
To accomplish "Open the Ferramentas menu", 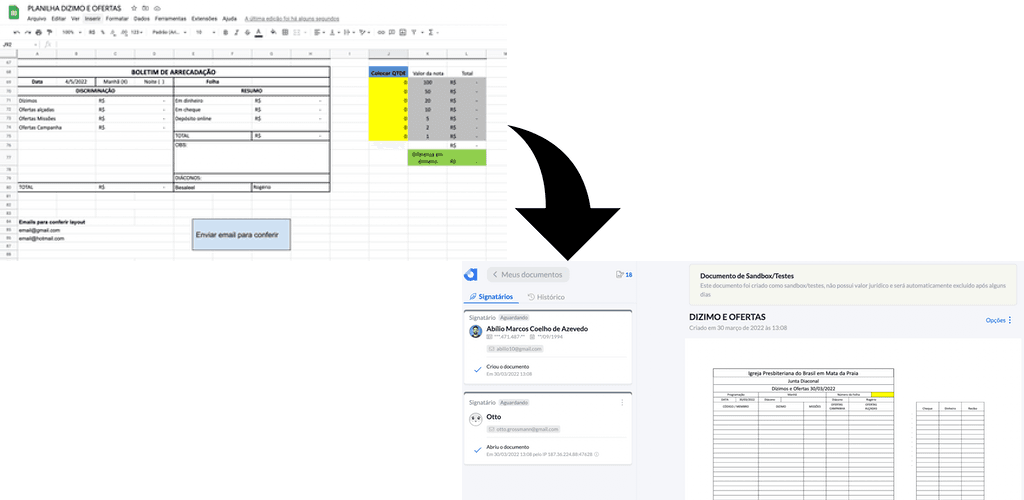I will (x=170, y=19).
